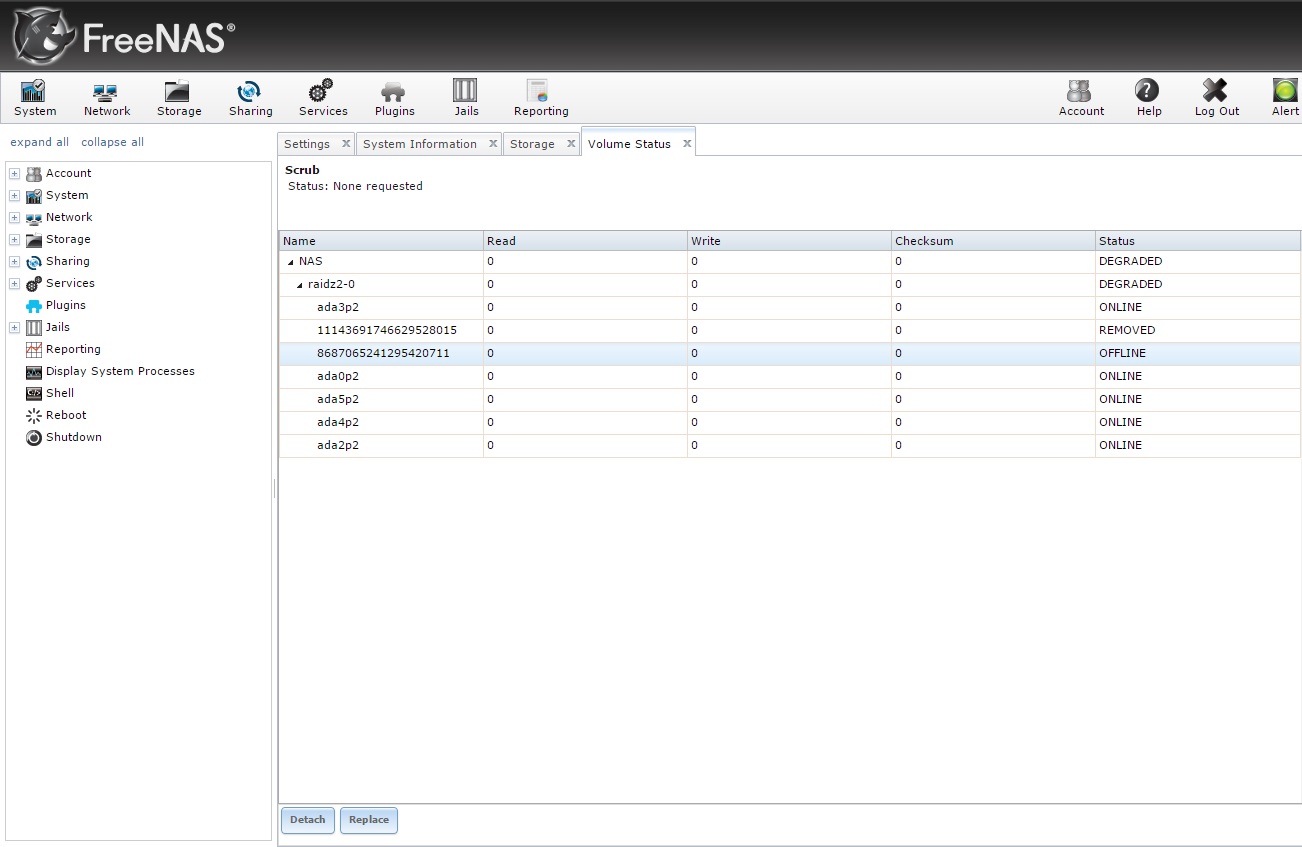
Task: Expand the Services tree node
Action: click(15, 284)
